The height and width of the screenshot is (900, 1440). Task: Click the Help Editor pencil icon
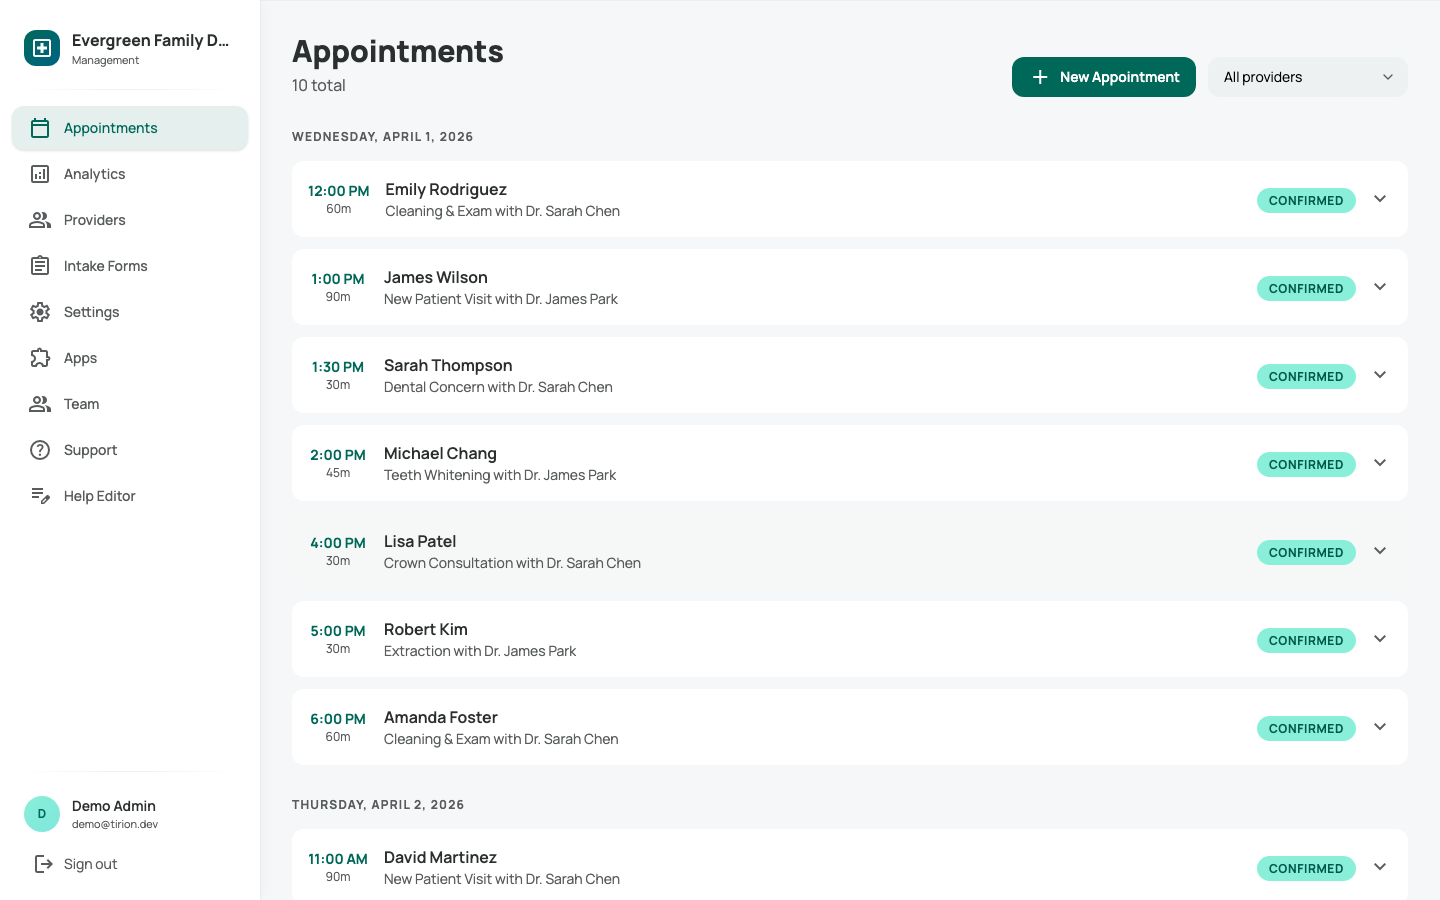[x=41, y=495]
